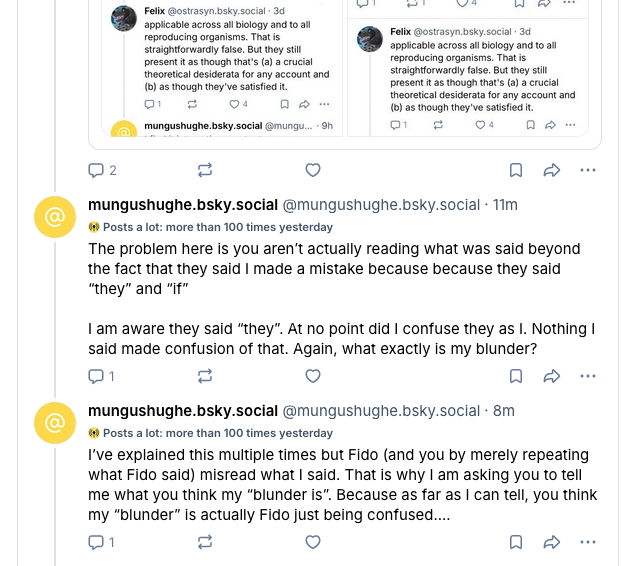Like the 11m post

coord(312,376)
